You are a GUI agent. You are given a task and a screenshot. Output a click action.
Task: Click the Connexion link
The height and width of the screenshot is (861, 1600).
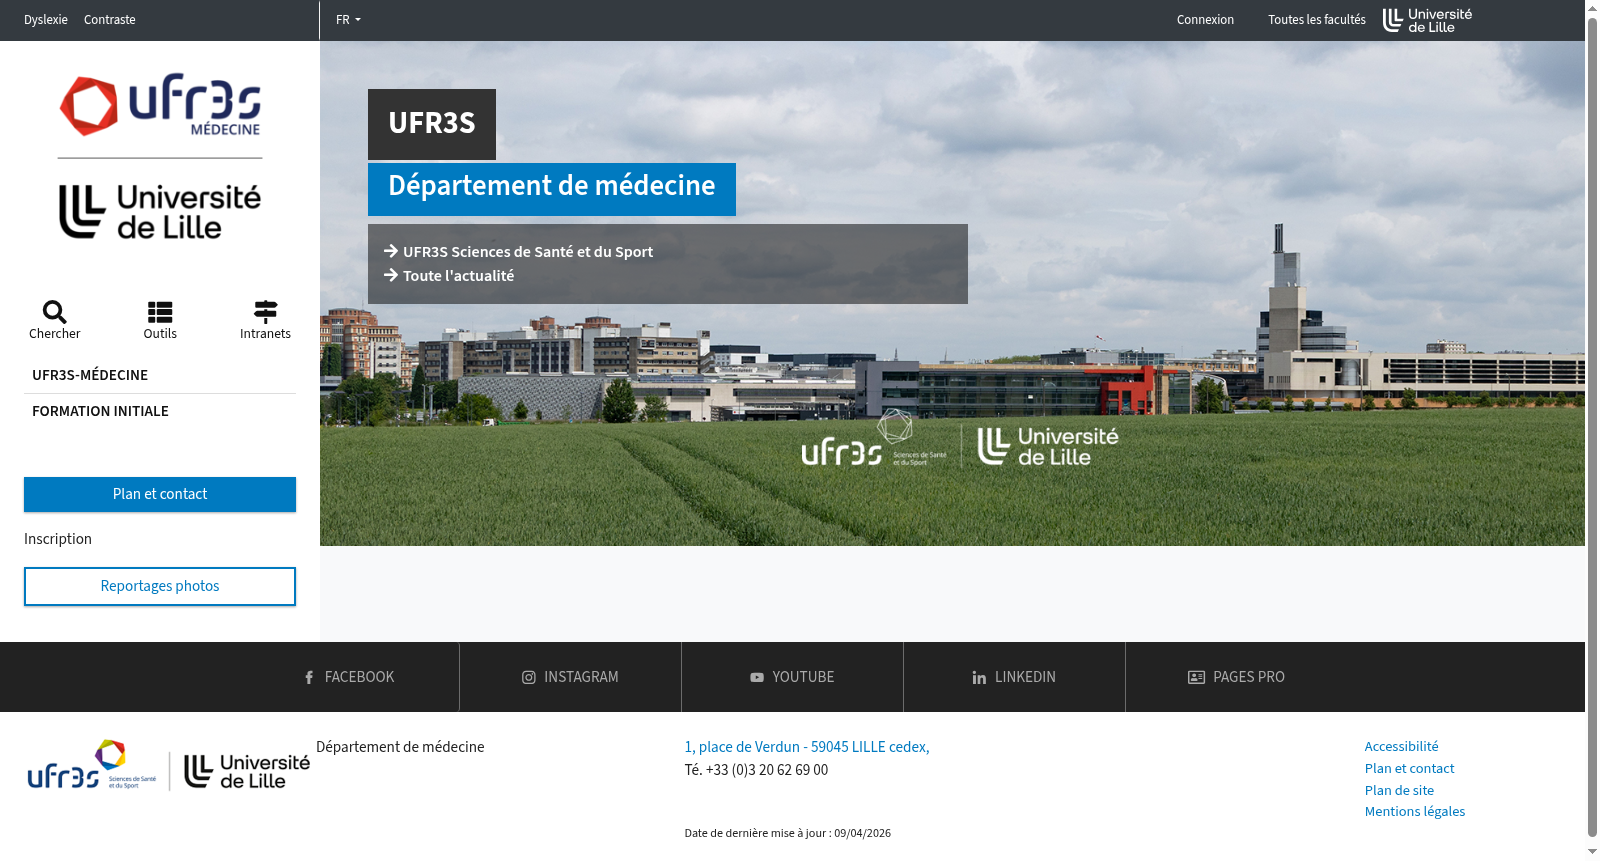(x=1205, y=20)
